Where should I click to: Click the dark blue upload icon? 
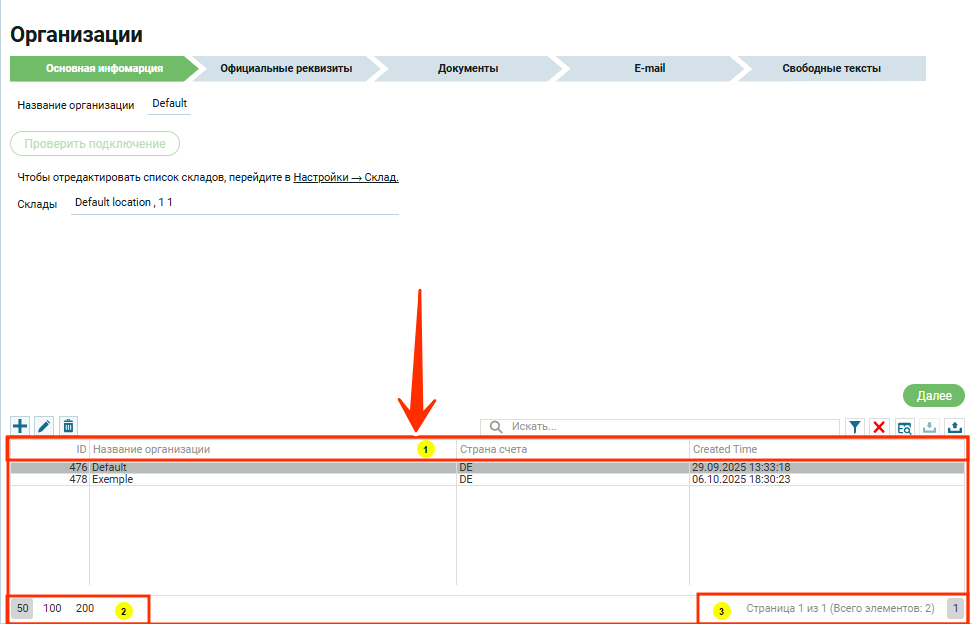pyautogui.click(x=954, y=427)
